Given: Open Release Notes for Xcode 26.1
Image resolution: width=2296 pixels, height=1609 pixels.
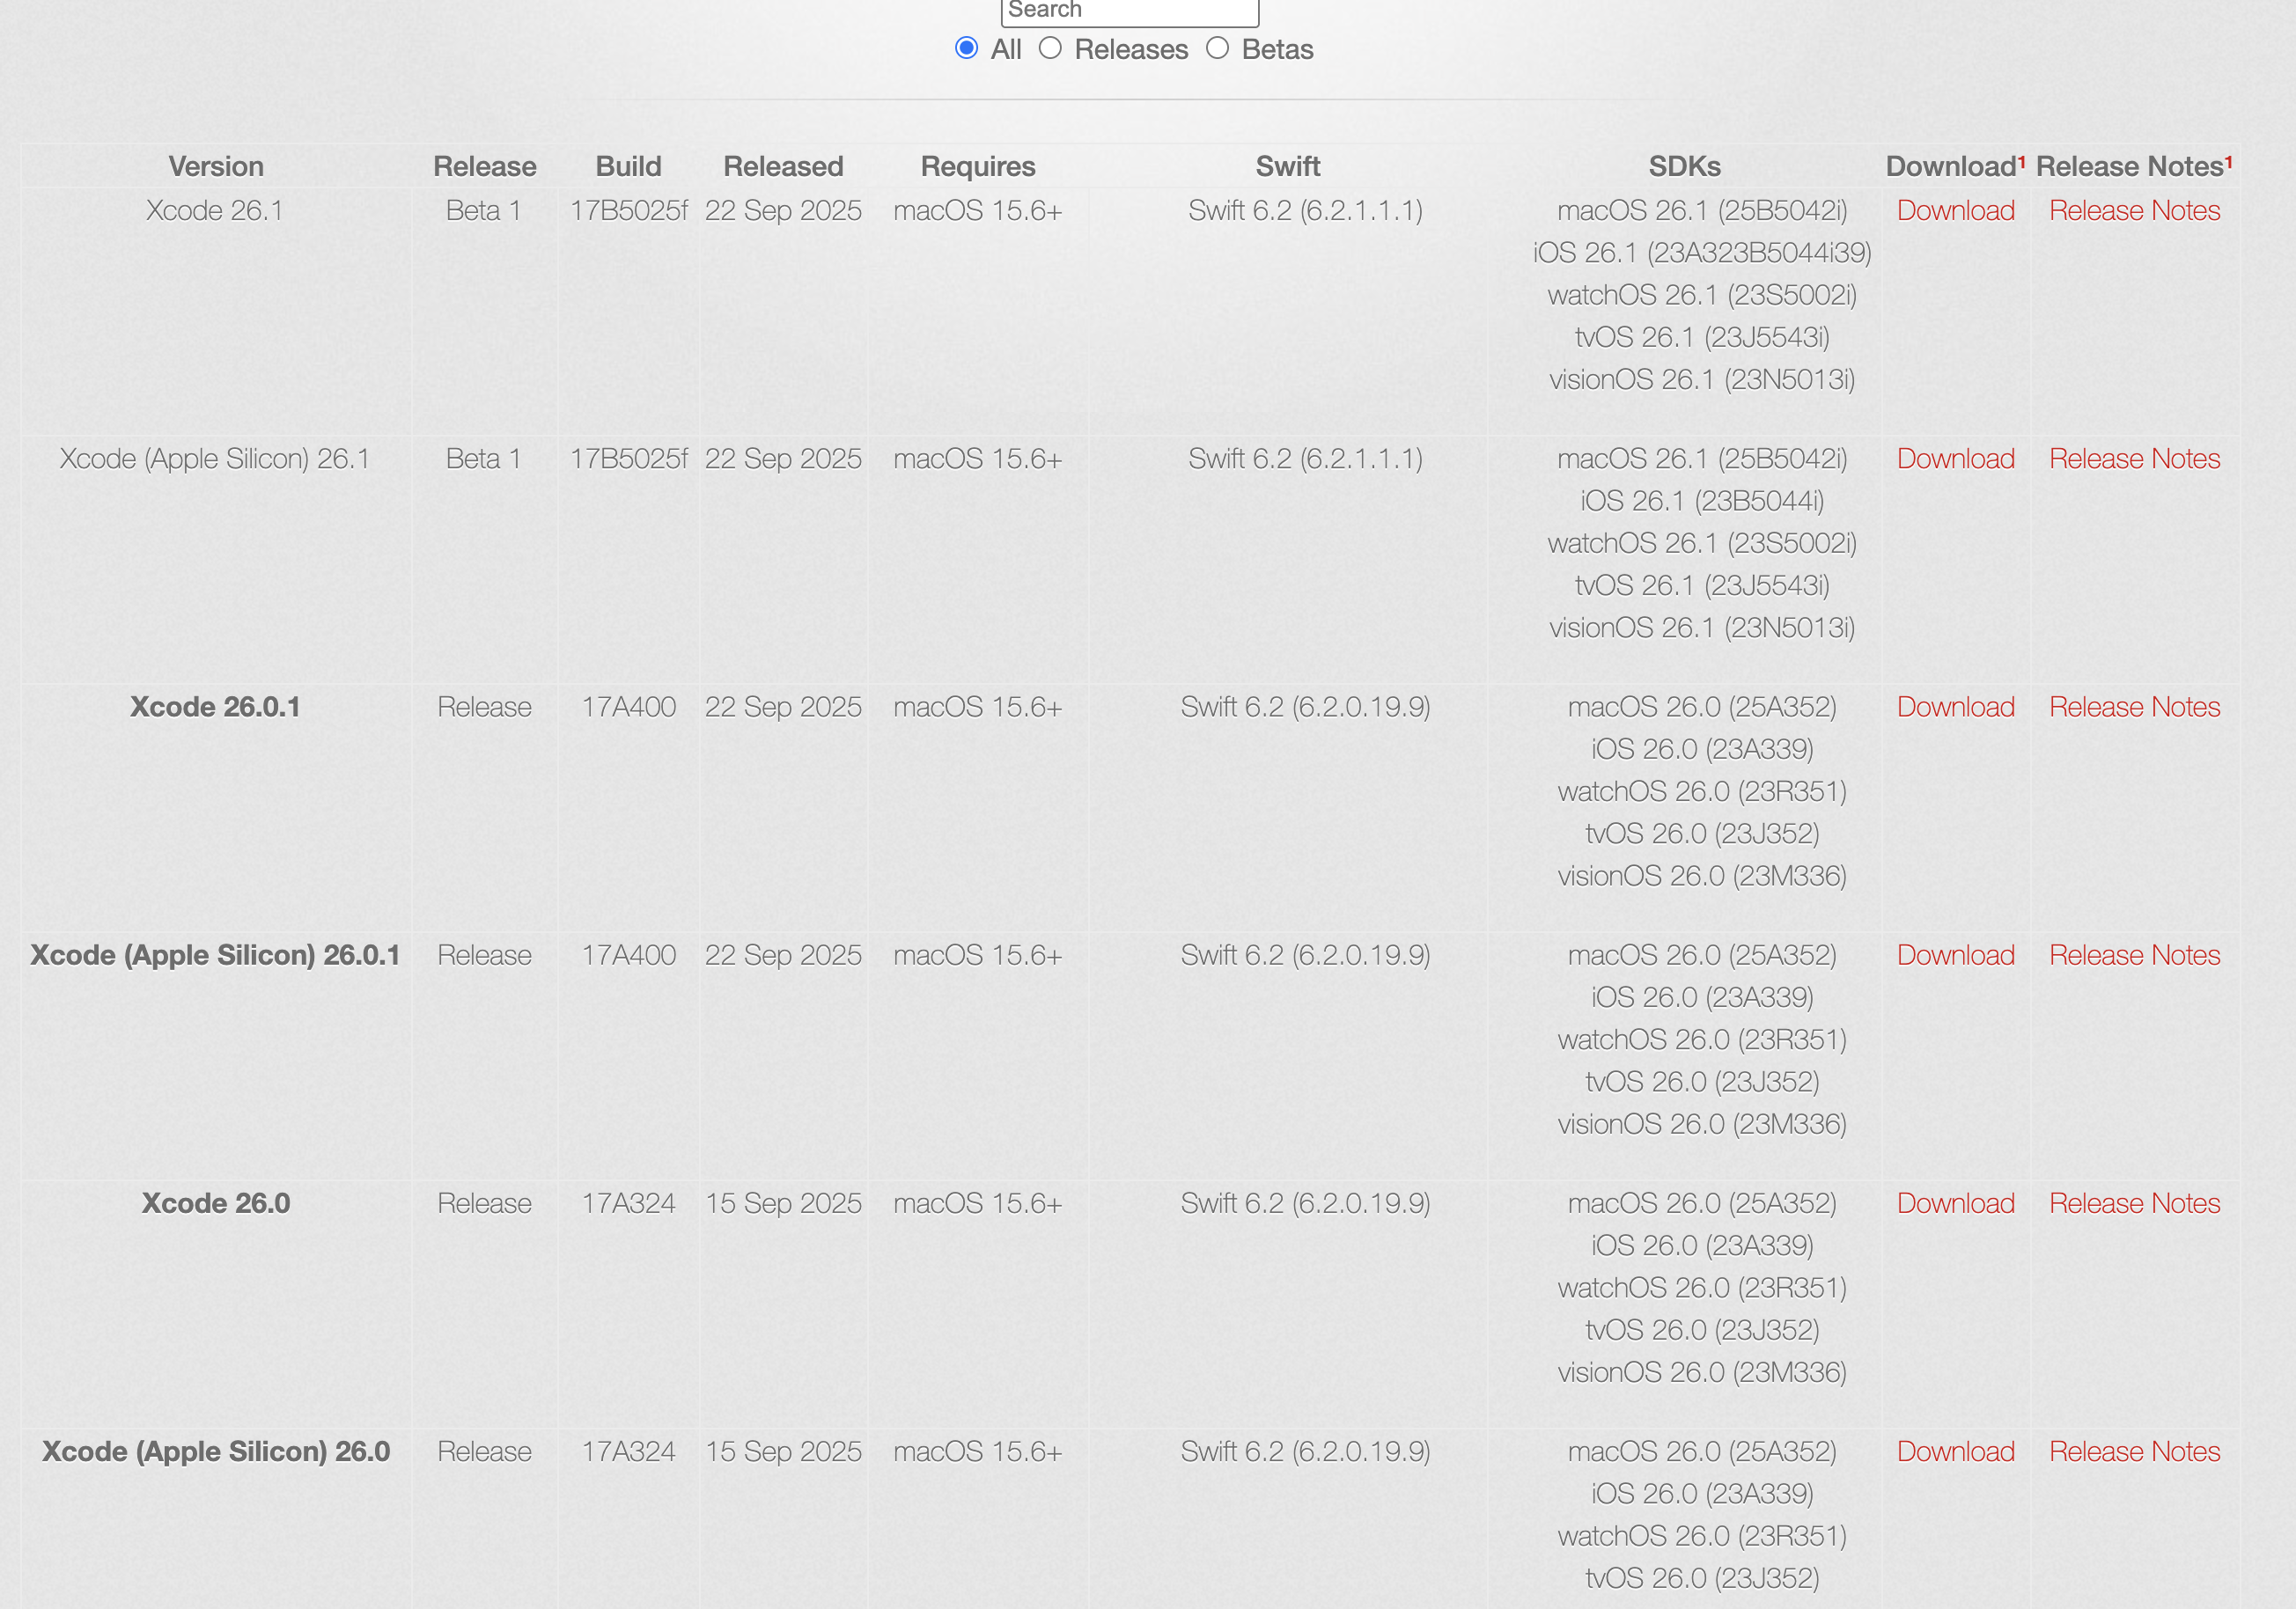Looking at the screenshot, I should point(2134,211).
